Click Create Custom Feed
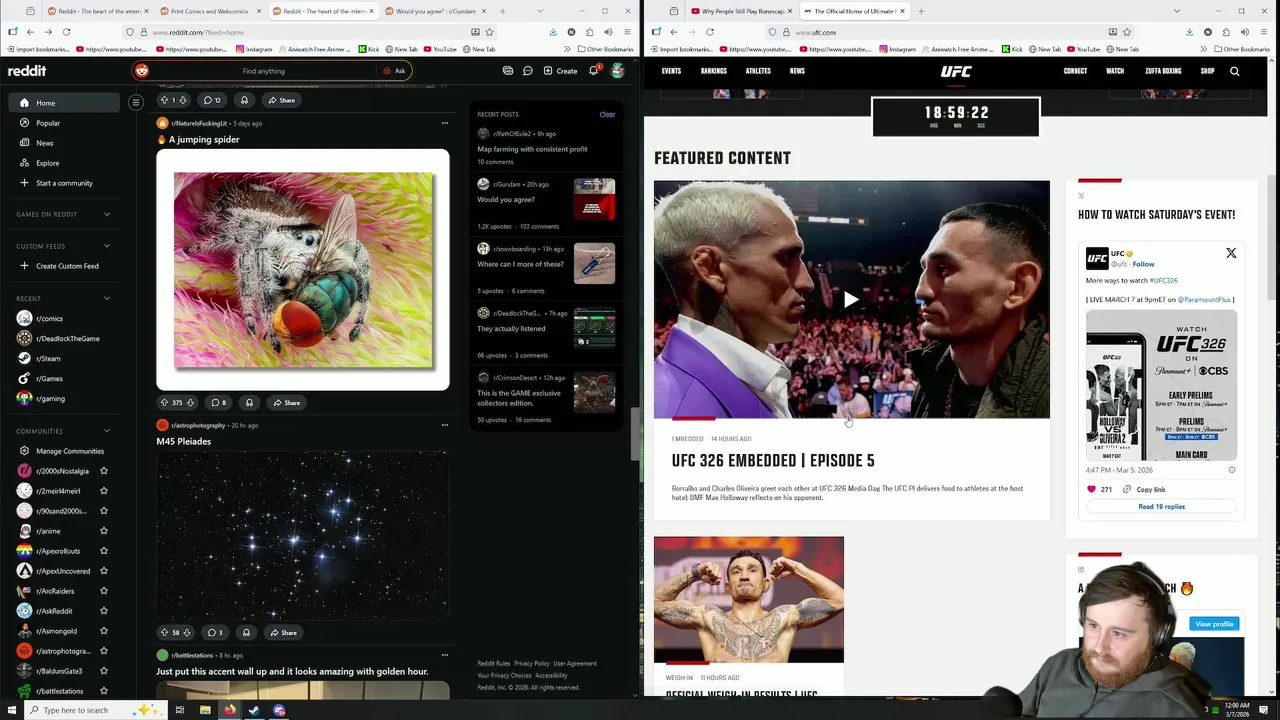1280x720 pixels. point(64,266)
